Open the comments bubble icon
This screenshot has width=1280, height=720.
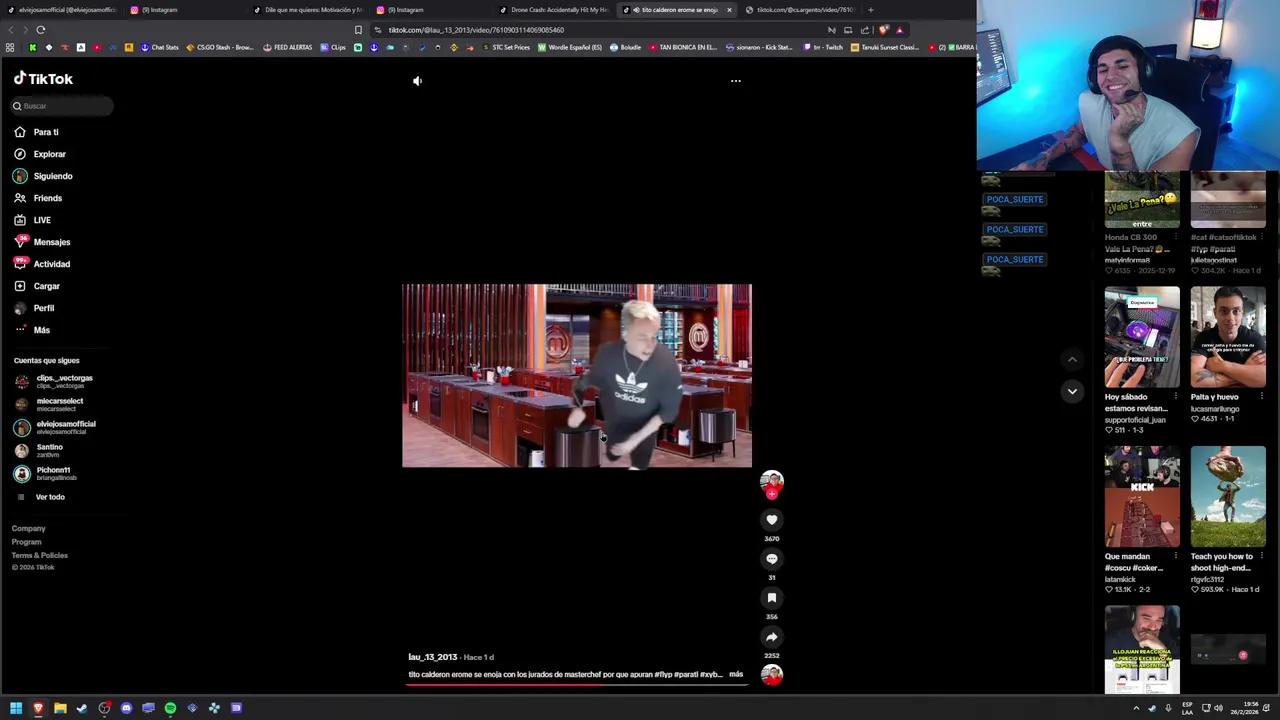(x=771, y=559)
